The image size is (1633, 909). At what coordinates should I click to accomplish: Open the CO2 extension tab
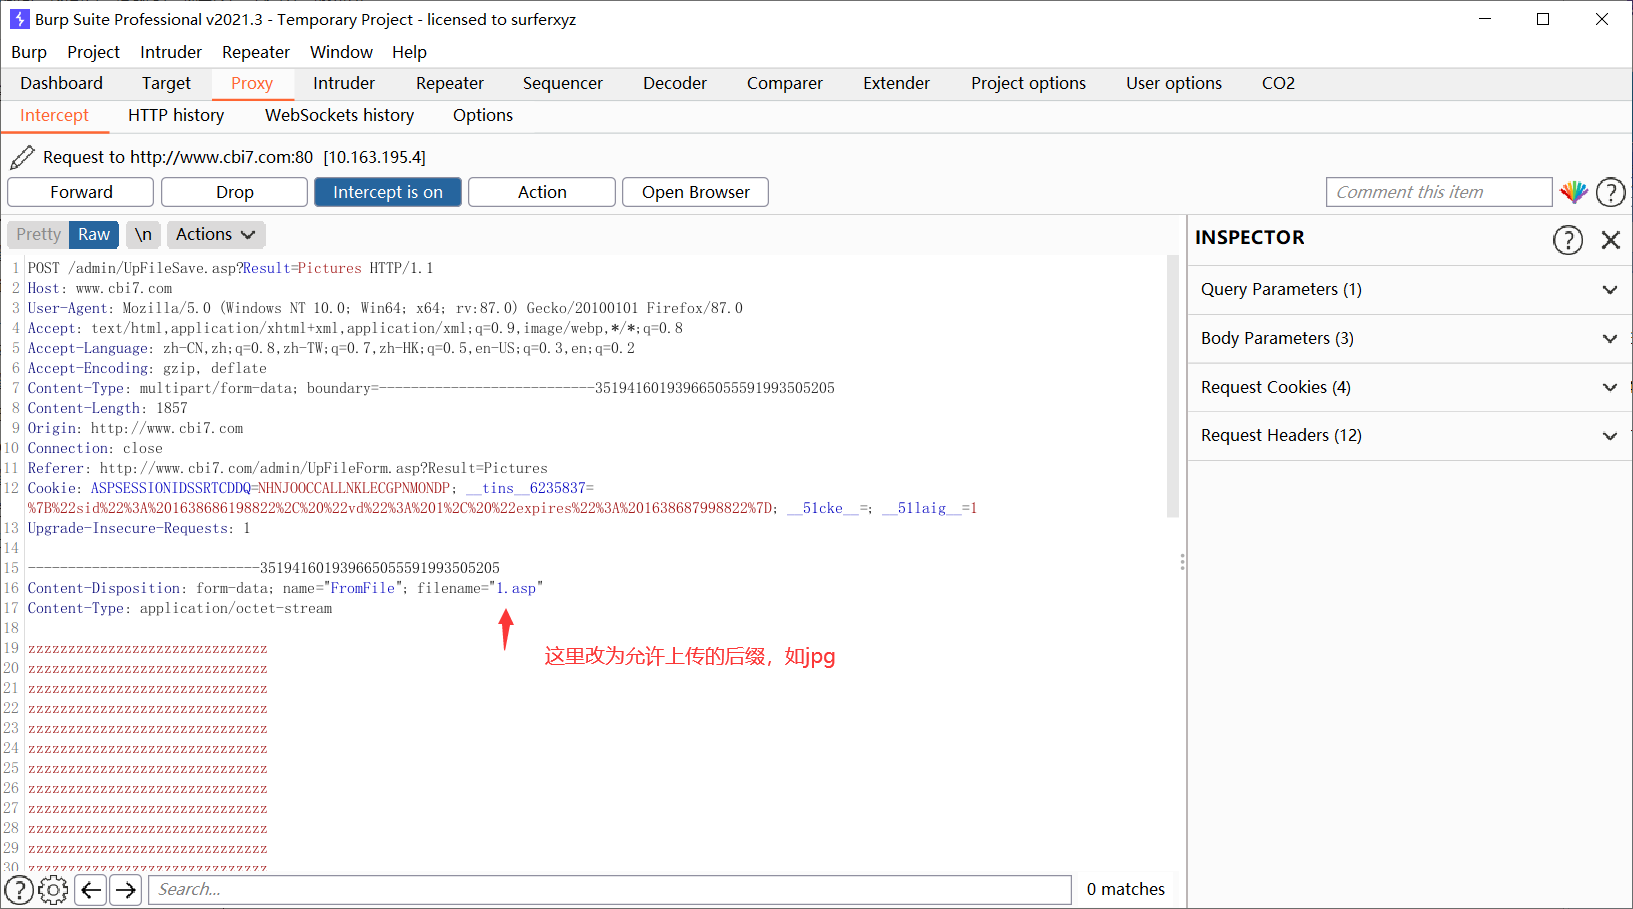pyautogui.click(x=1278, y=83)
